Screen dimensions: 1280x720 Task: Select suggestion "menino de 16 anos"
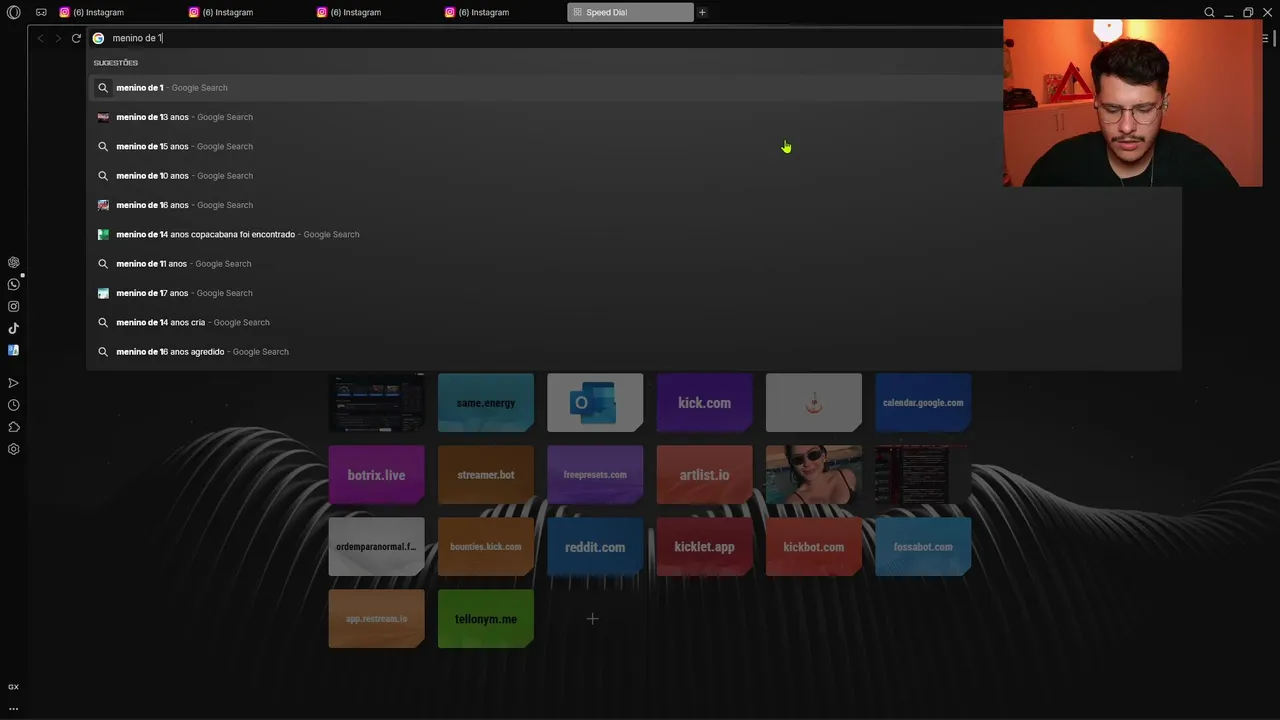[x=634, y=205]
